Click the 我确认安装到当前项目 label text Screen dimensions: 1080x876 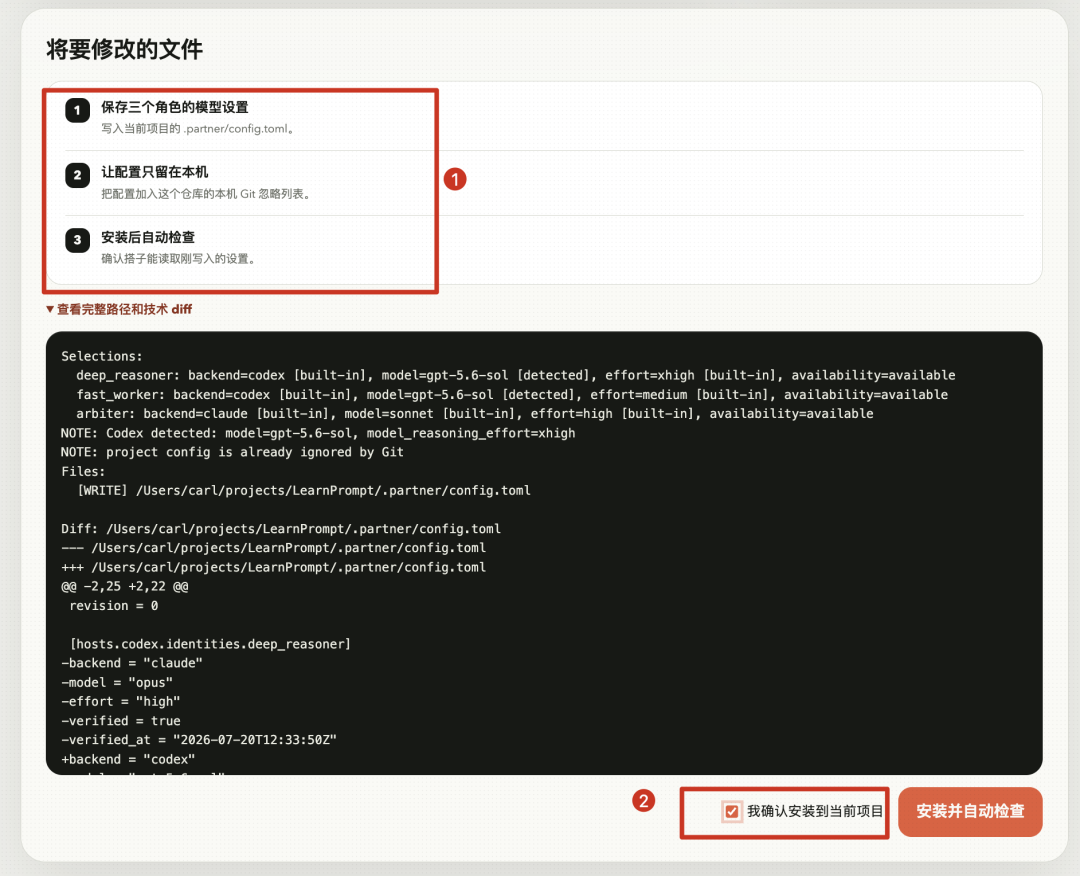[815, 811]
